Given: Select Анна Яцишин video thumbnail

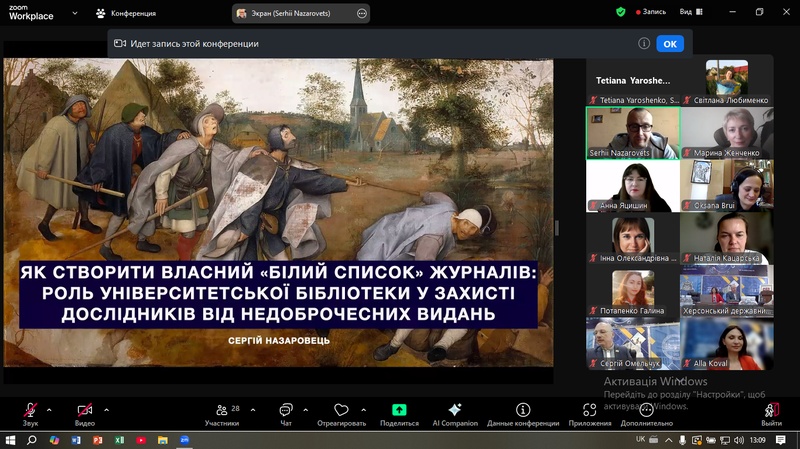Looking at the screenshot, I should point(633,186).
